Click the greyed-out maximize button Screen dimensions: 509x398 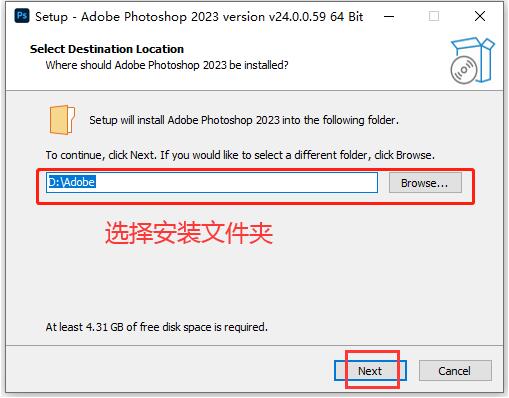(434, 16)
